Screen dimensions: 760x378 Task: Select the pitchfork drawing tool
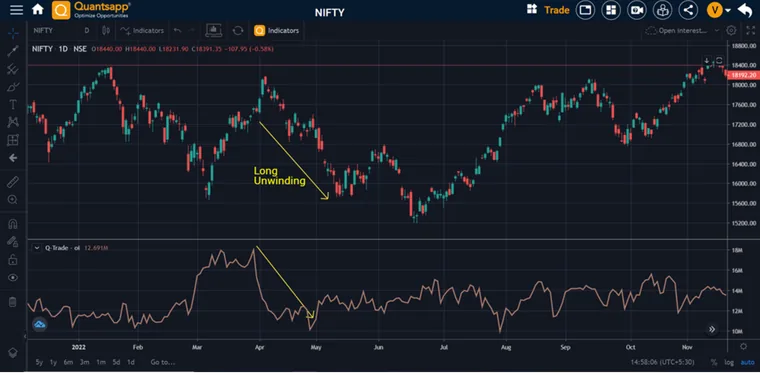click(x=13, y=69)
